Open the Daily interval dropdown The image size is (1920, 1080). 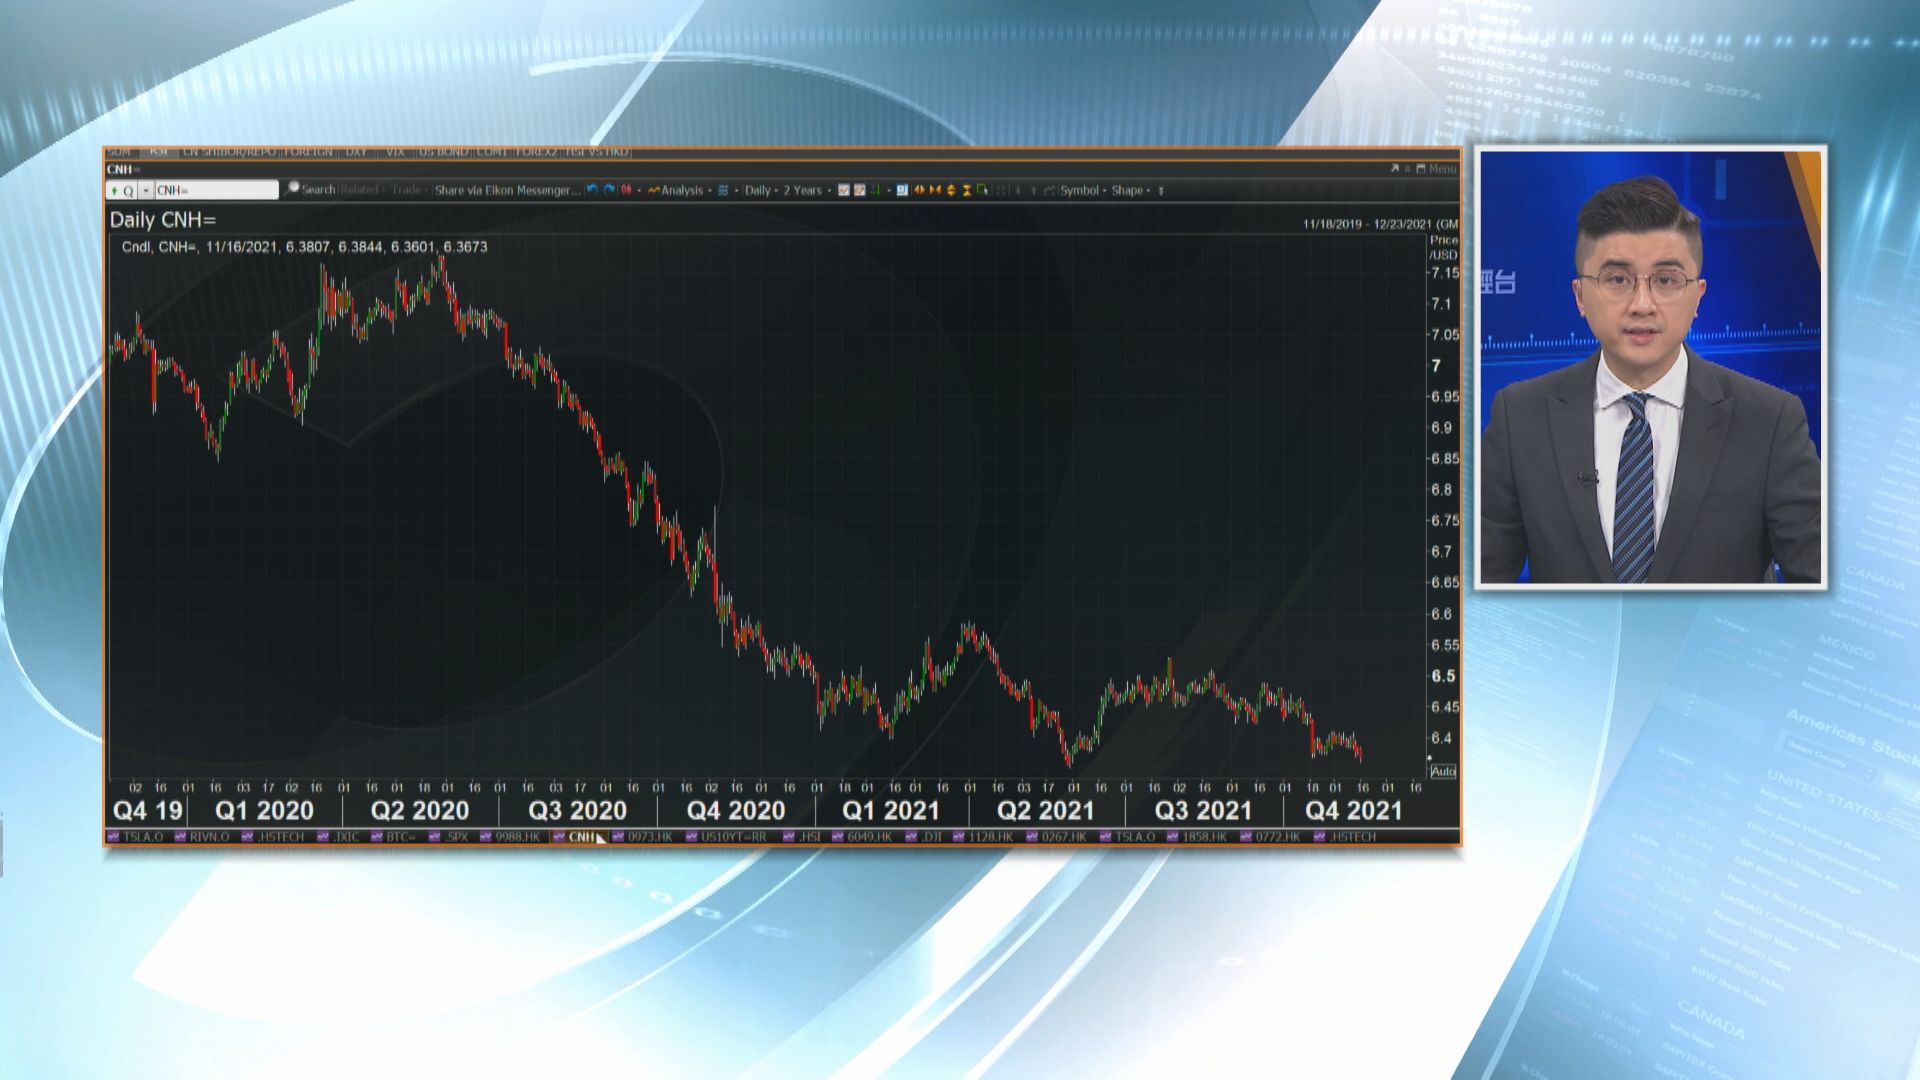pyautogui.click(x=760, y=190)
